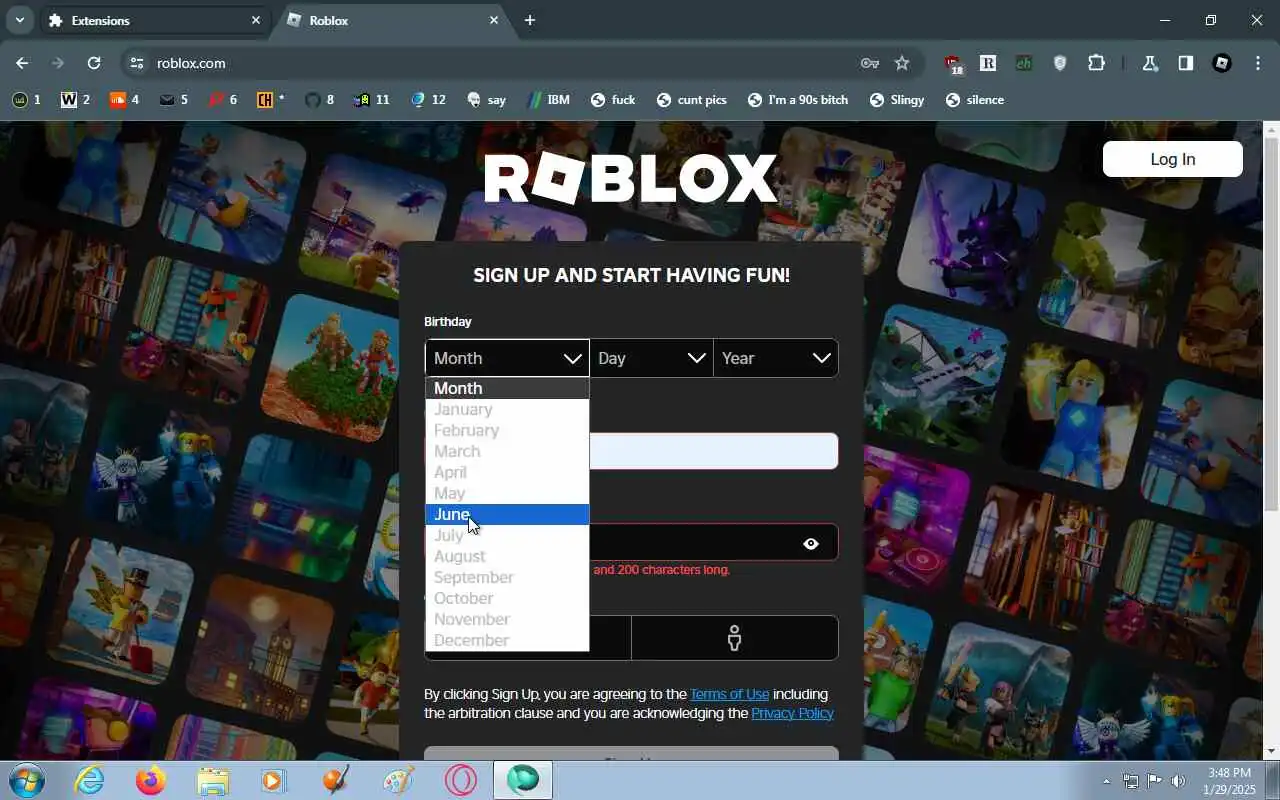
Task: Open the GitHub bookmark labeled 8
Action: (x=319, y=100)
